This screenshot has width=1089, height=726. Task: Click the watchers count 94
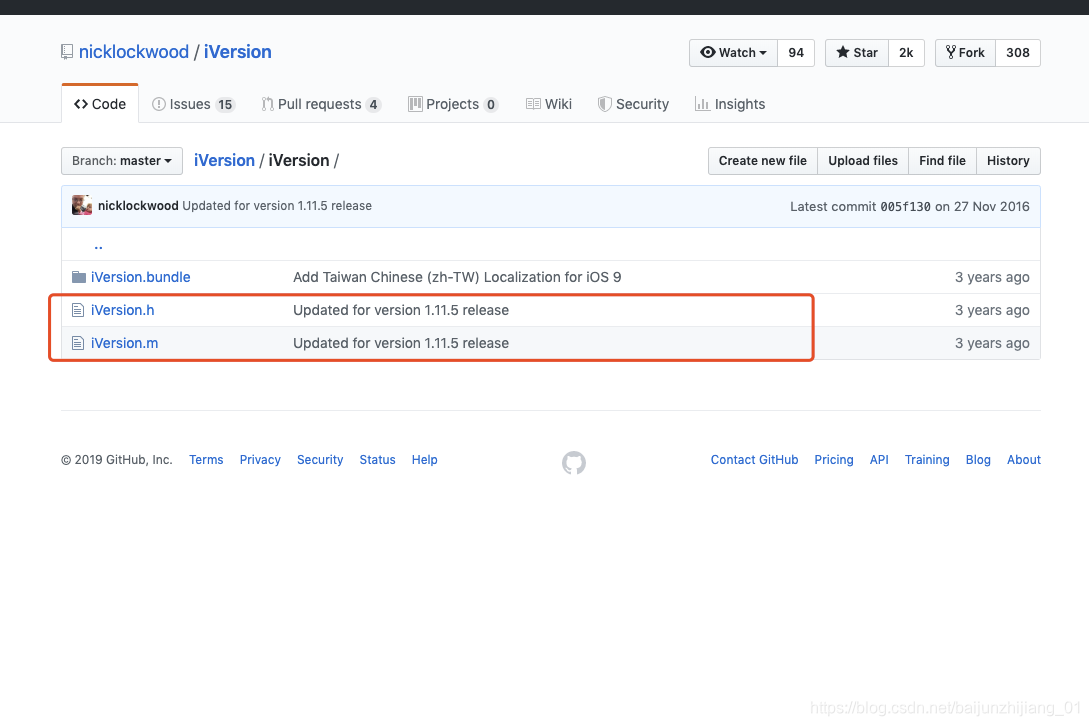(796, 53)
